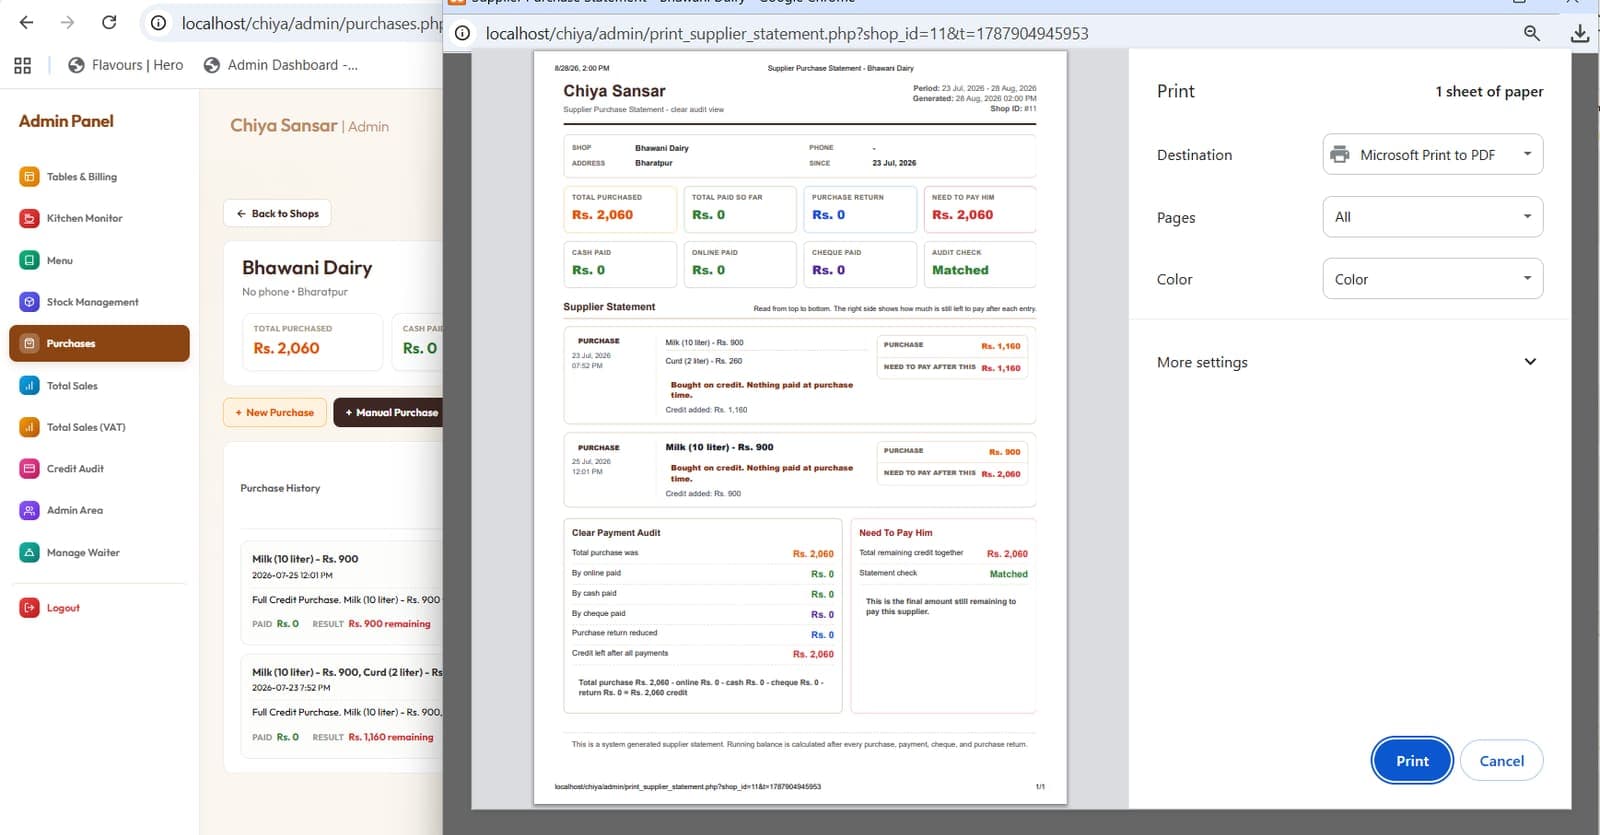Click the zoom magnifier icon in the popup
This screenshot has height=835, width=1600.
(1531, 33)
